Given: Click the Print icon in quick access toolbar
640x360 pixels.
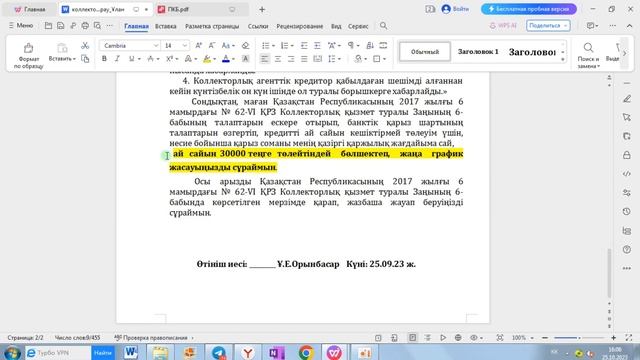Looking at the screenshot, I should click(x=85, y=26).
